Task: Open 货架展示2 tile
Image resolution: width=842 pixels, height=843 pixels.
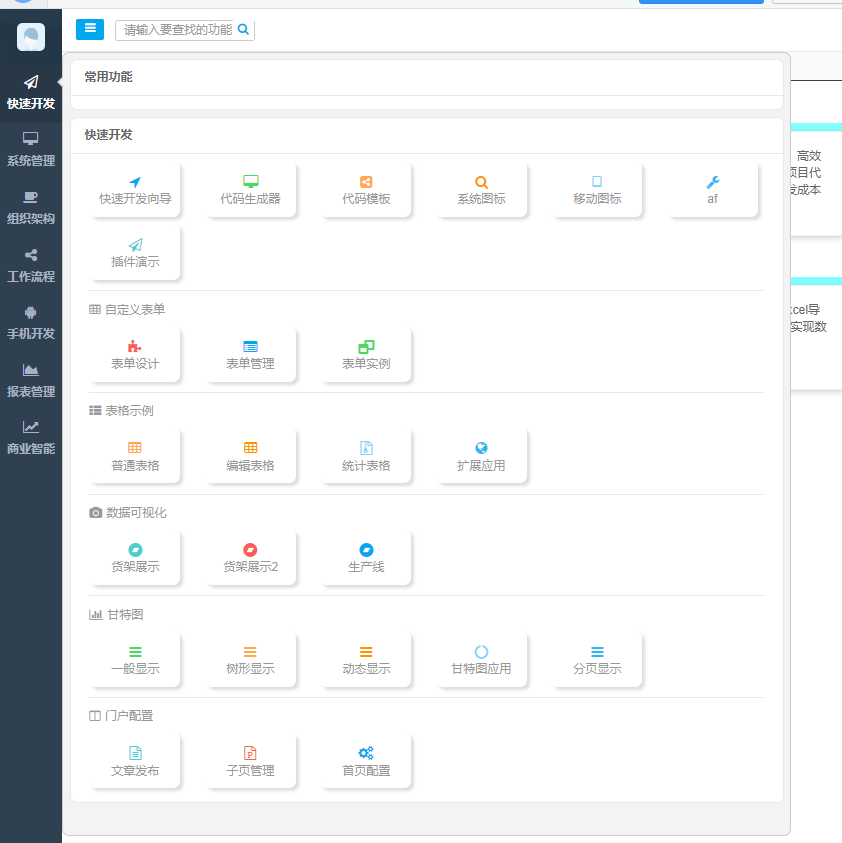Action: pyautogui.click(x=251, y=559)
